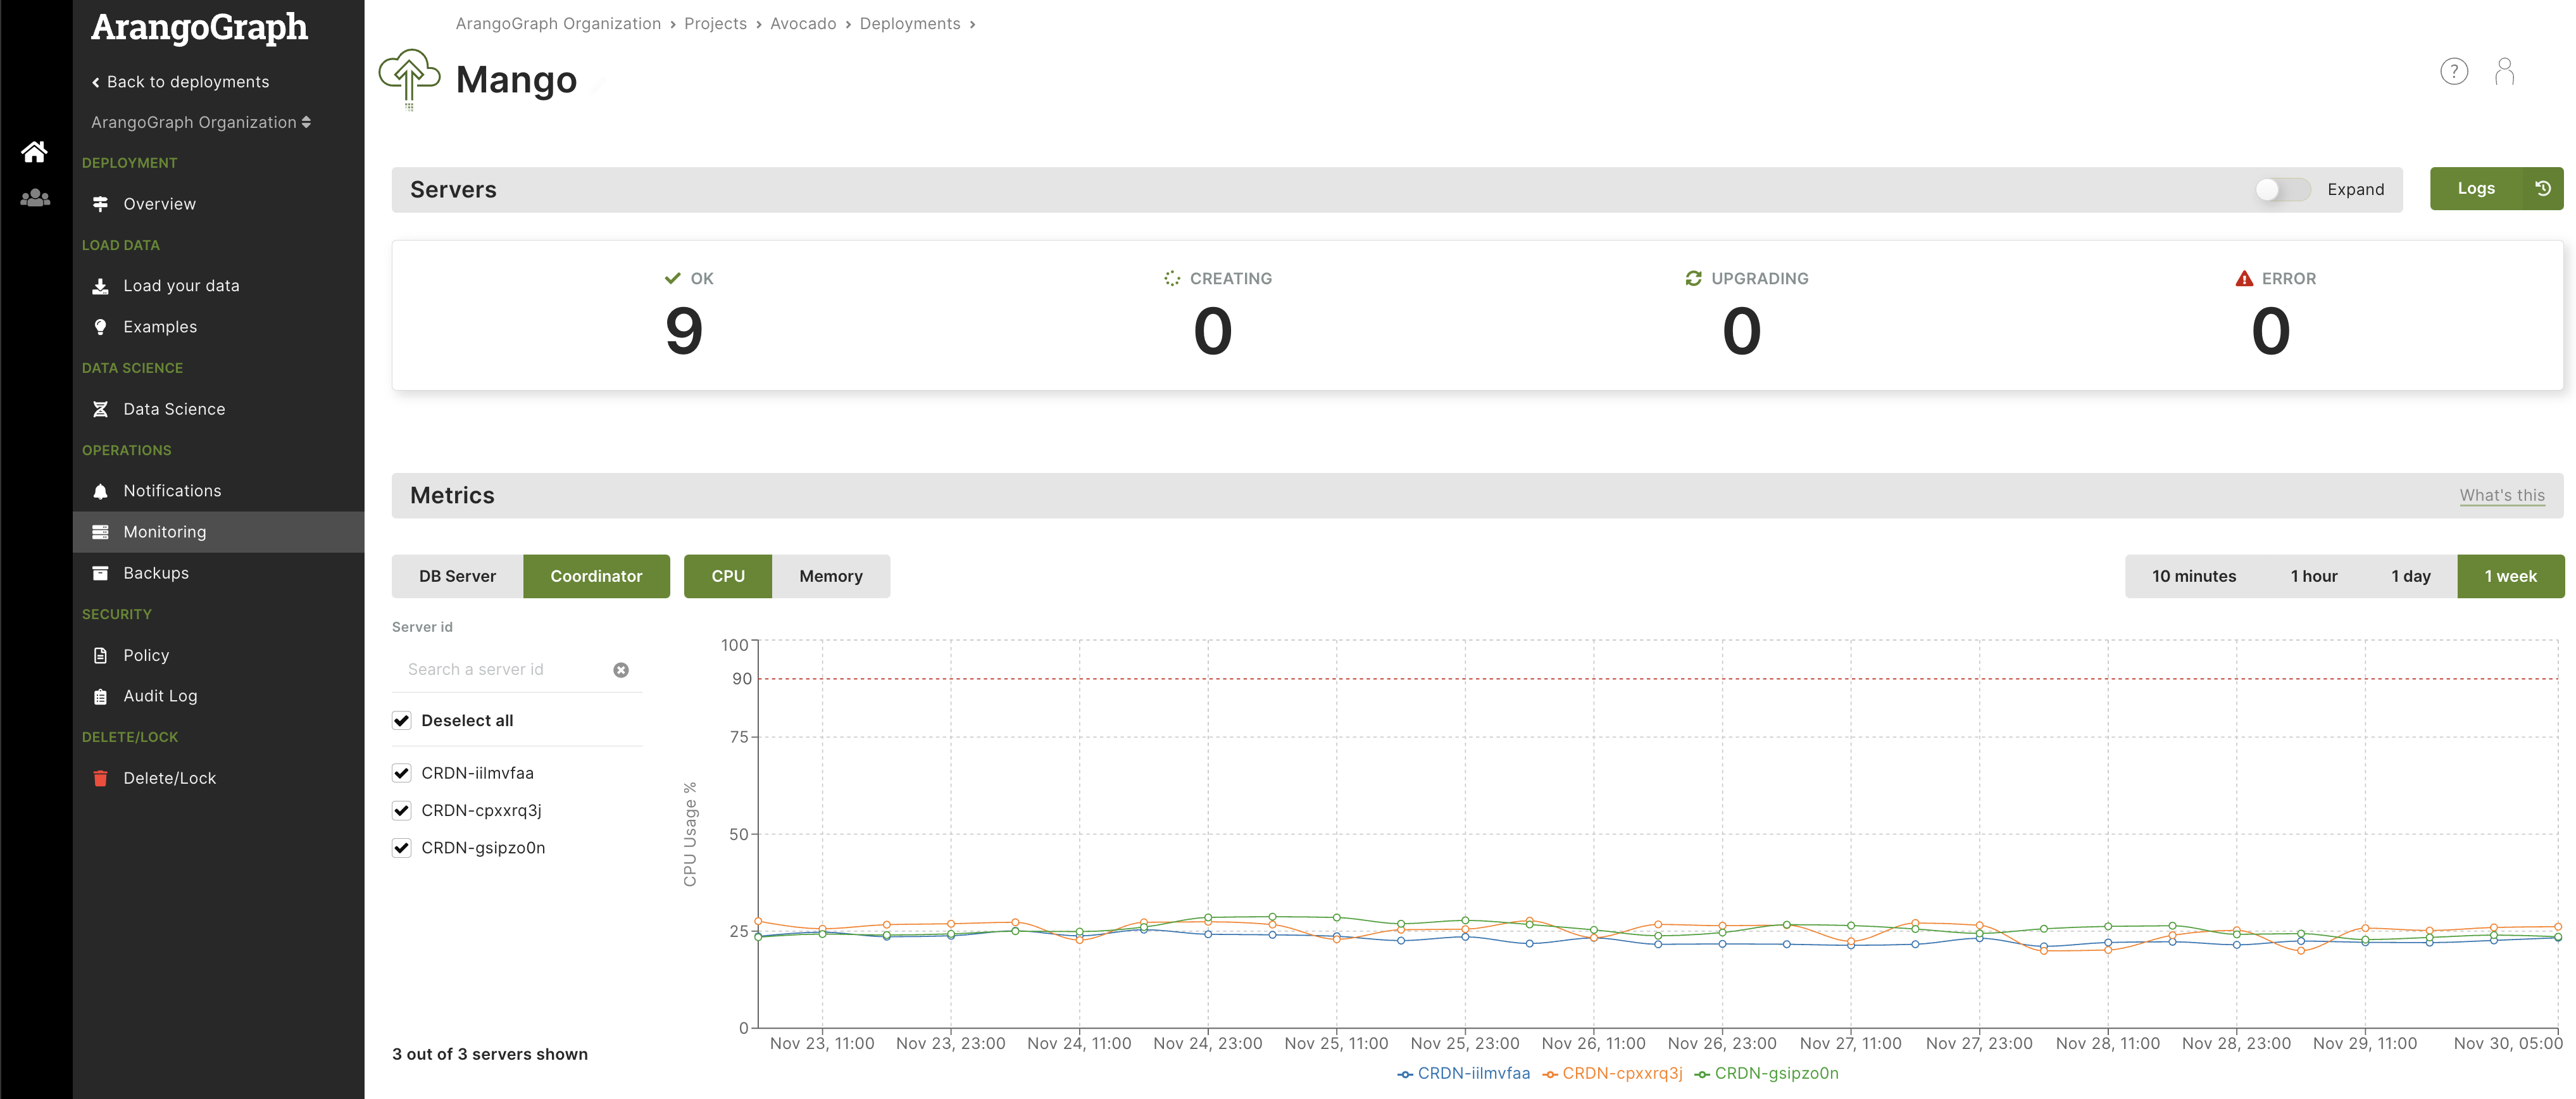The height and width of the screenshot is (1099, 2576).
Task: Click the Logs history clock icon
Action: tap(2543, 188)
